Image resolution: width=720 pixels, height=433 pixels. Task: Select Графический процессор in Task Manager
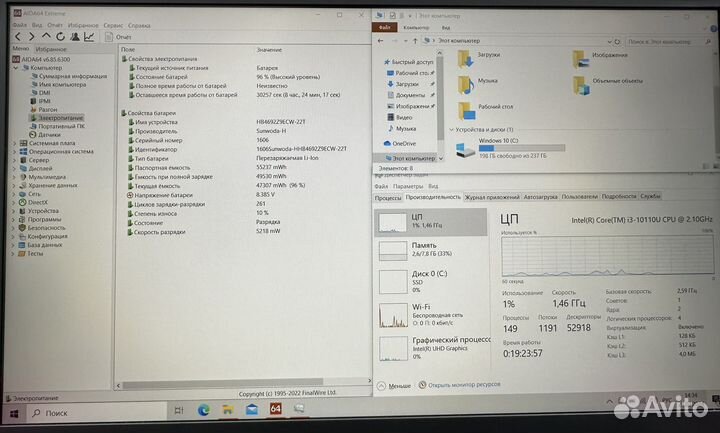(433, 348)
